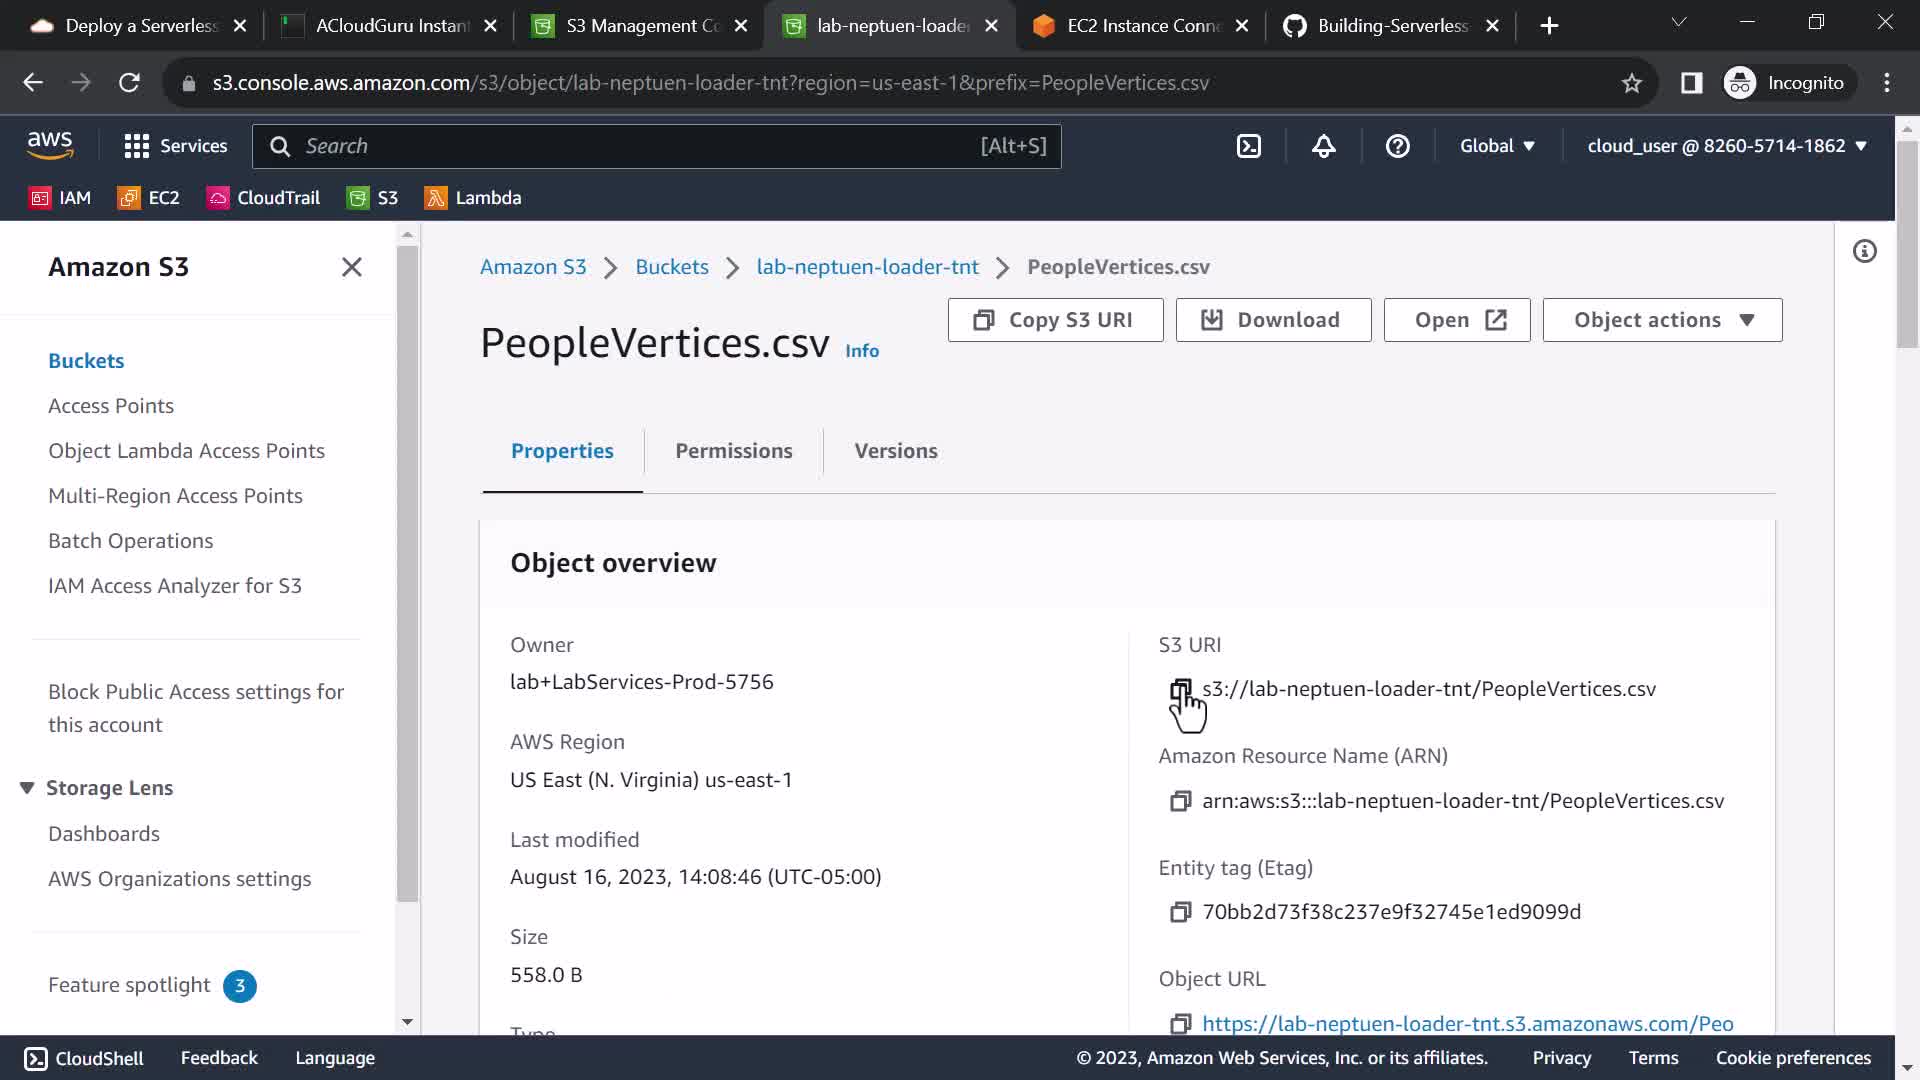The width and height of the screenshot is (1920, 1080).
Task: Copy the ARN using its copy icon
Action: [x=1180, y=801]
